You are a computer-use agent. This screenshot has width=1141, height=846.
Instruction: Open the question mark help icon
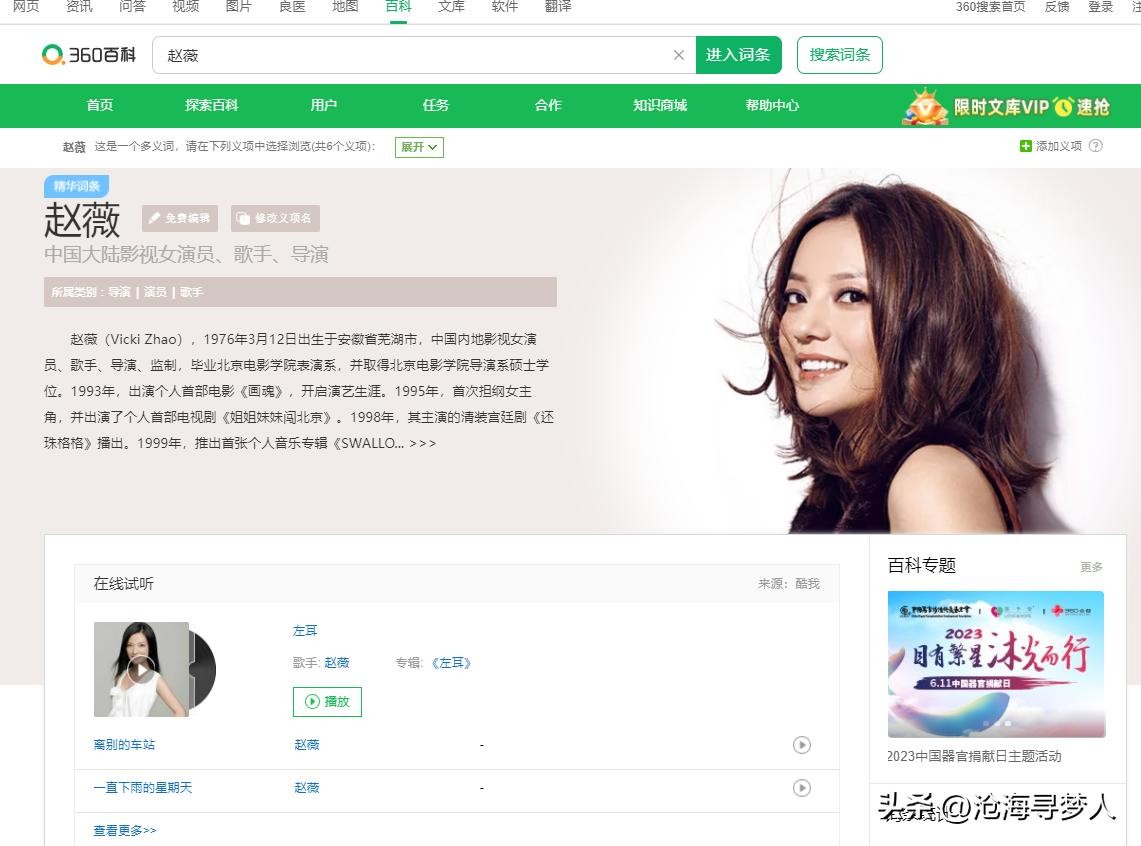pyautogui.click(x=1096, y=146)
